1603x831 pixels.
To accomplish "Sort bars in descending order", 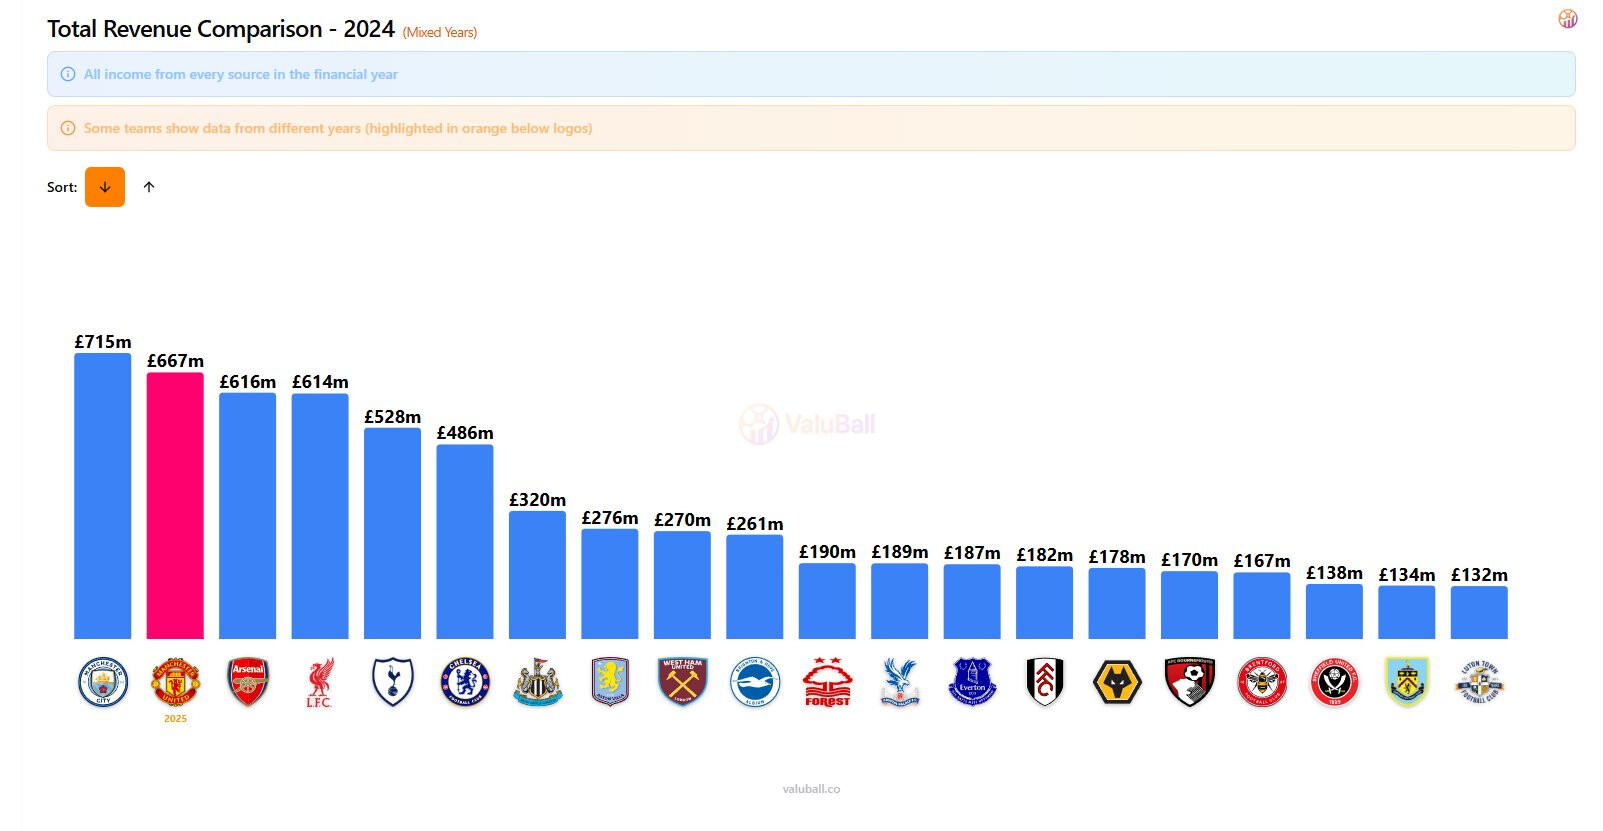I will 105,187.
